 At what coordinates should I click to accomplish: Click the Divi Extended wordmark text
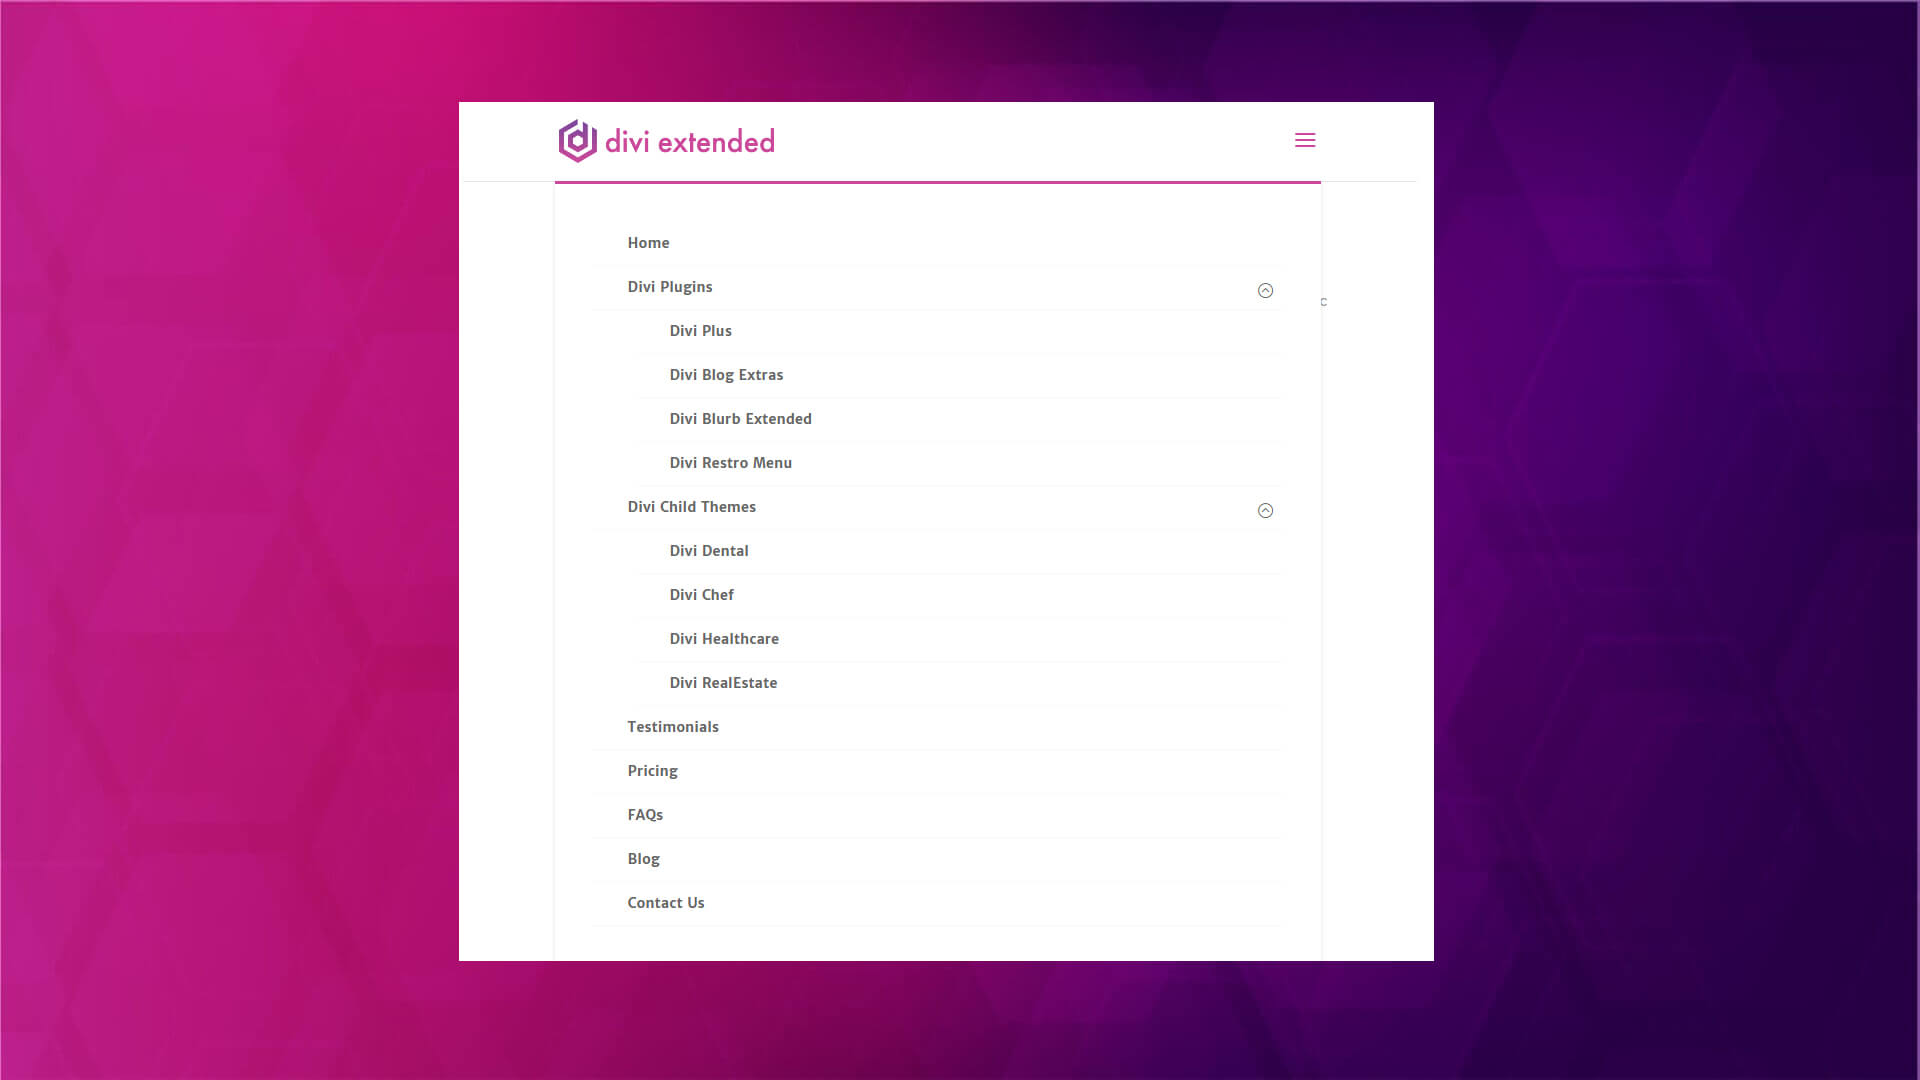(x=688, y=141)
